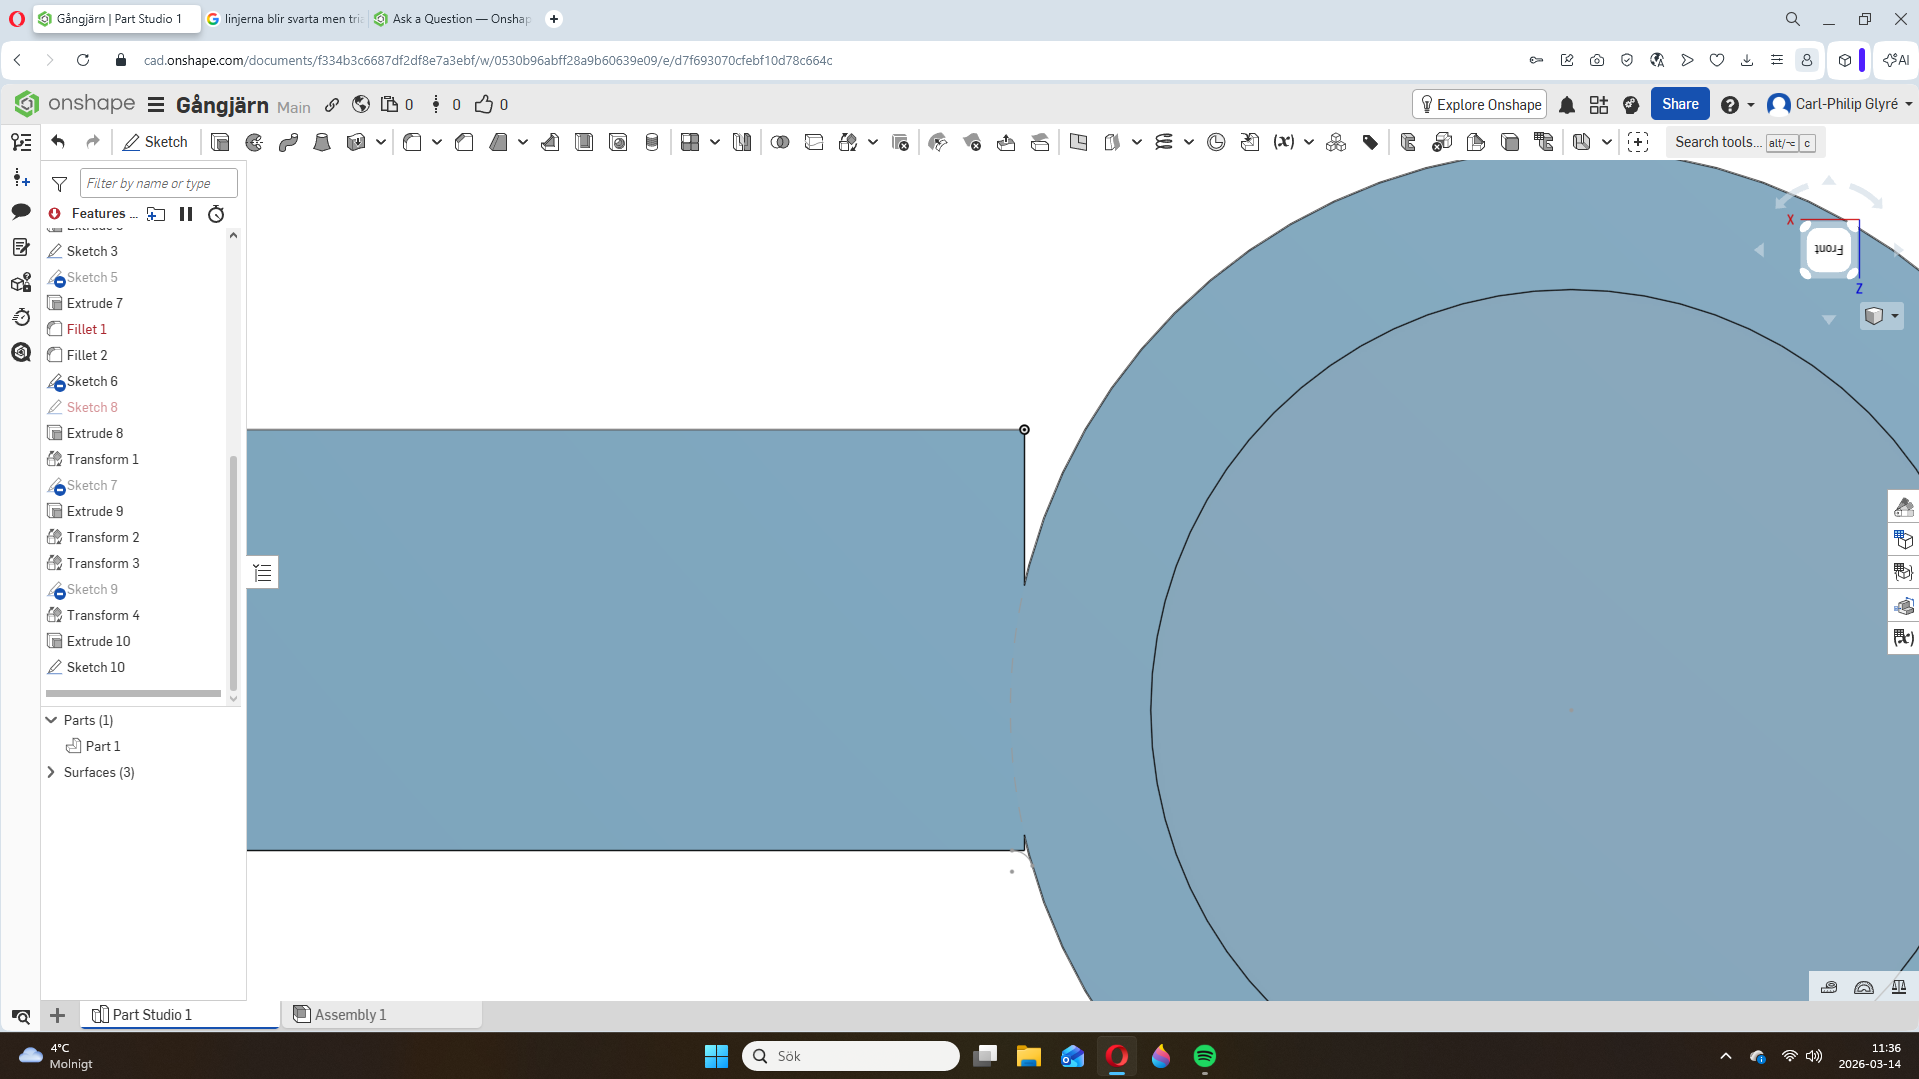
Task: Open the mass properties scale icon
Action: tap(1899, 987)
